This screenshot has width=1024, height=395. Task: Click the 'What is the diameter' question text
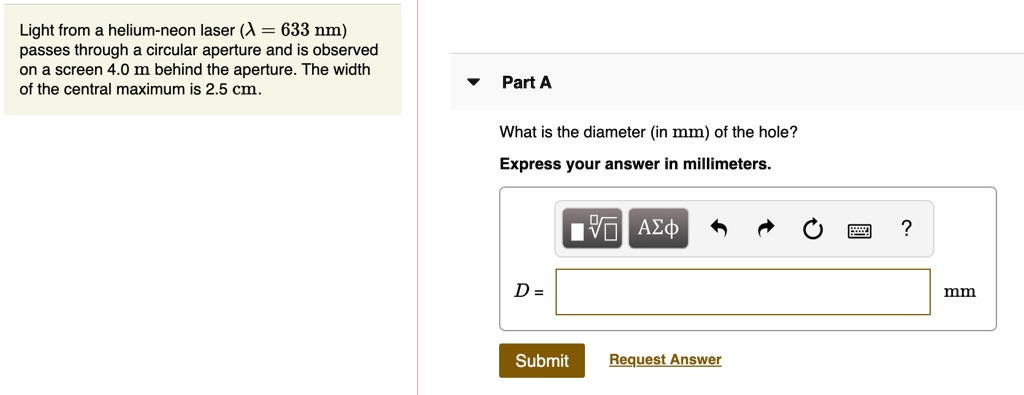[648, 133]
